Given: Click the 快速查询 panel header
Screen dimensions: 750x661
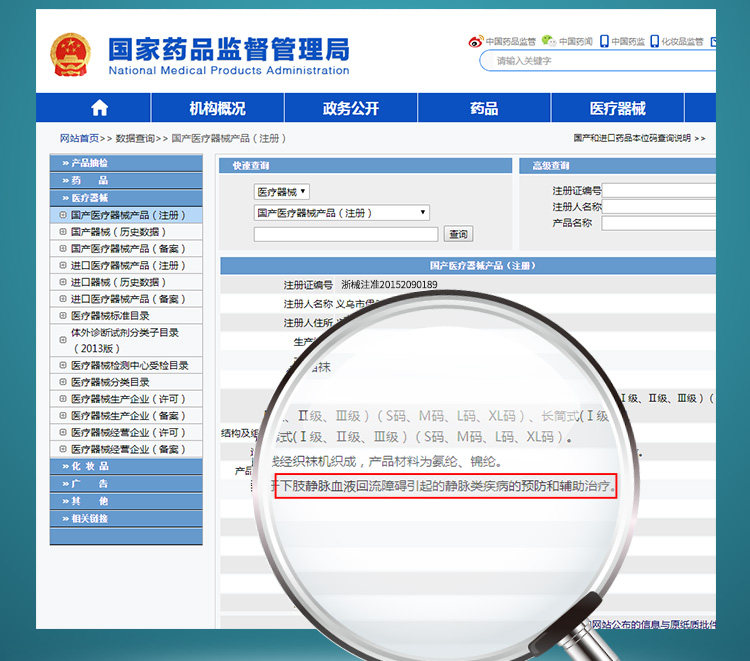Looking at the screenshot, I should [x=365, y=165].
